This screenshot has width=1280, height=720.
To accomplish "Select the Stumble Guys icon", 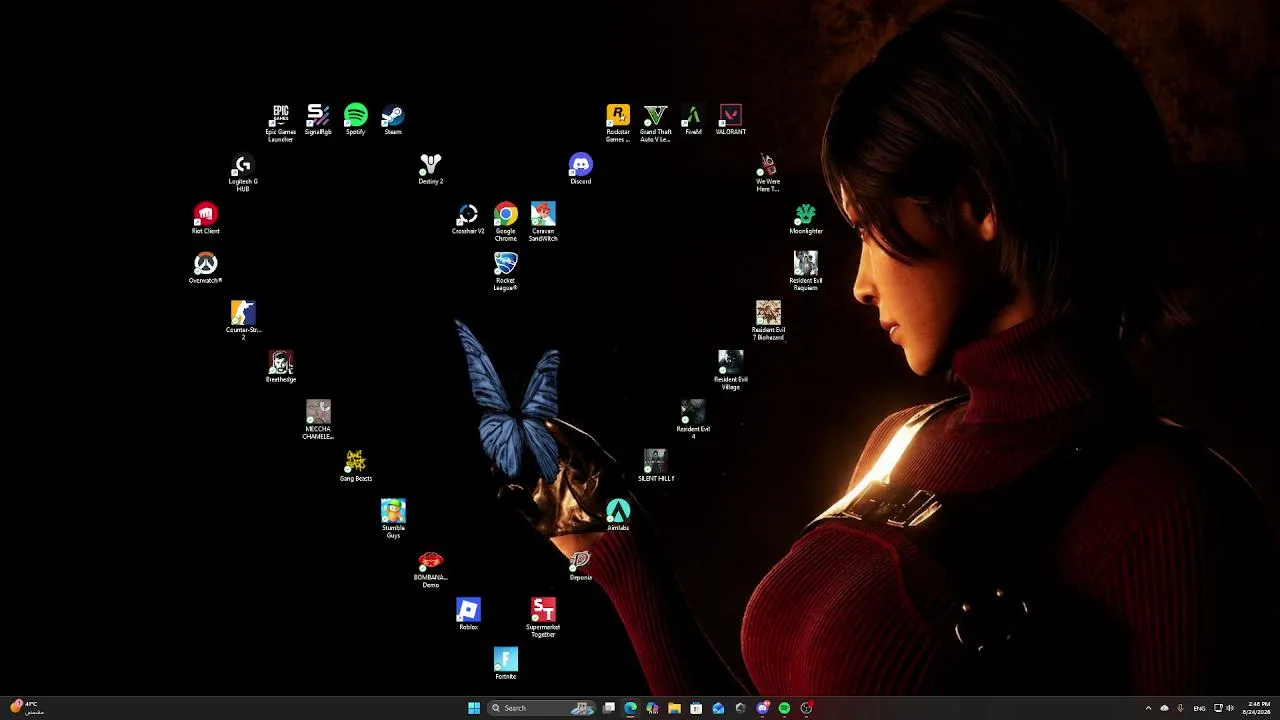I will pos(393,519).
